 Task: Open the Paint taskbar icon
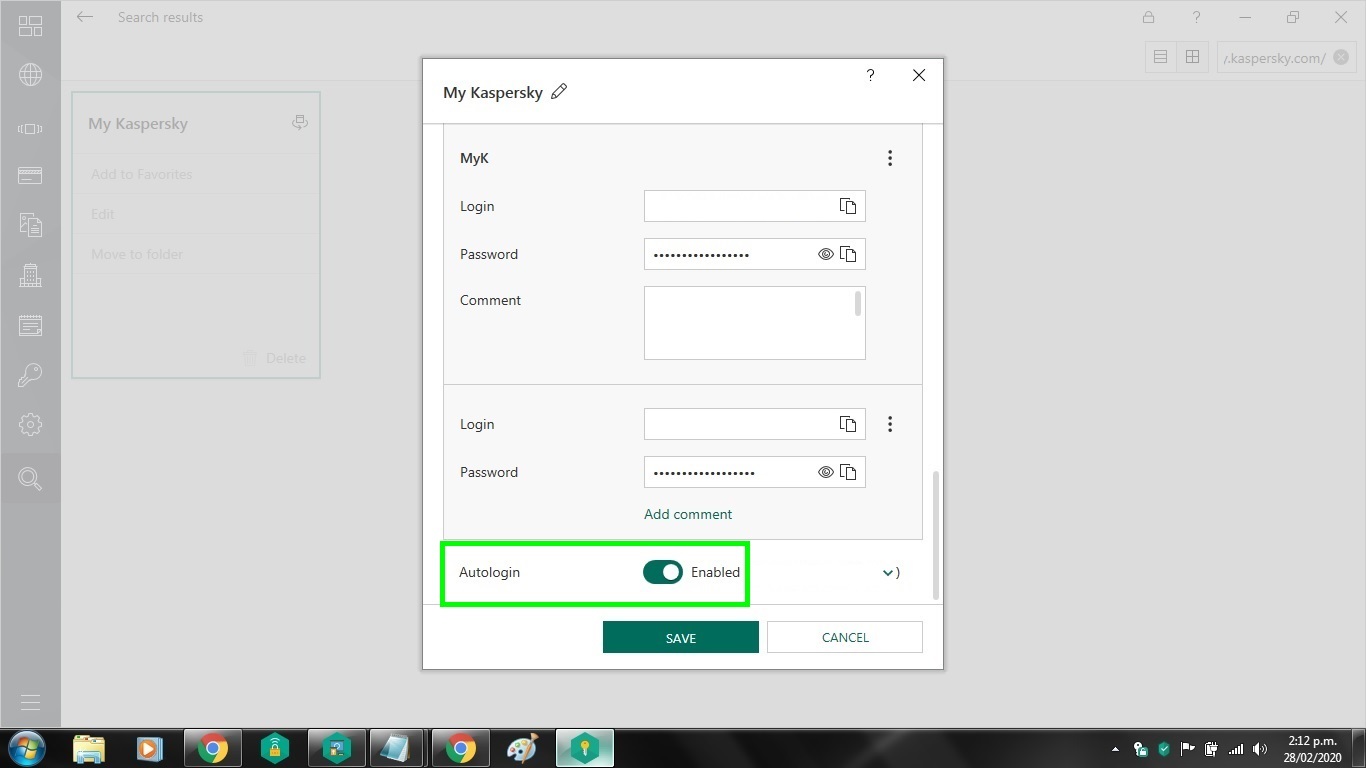[523, 748]
